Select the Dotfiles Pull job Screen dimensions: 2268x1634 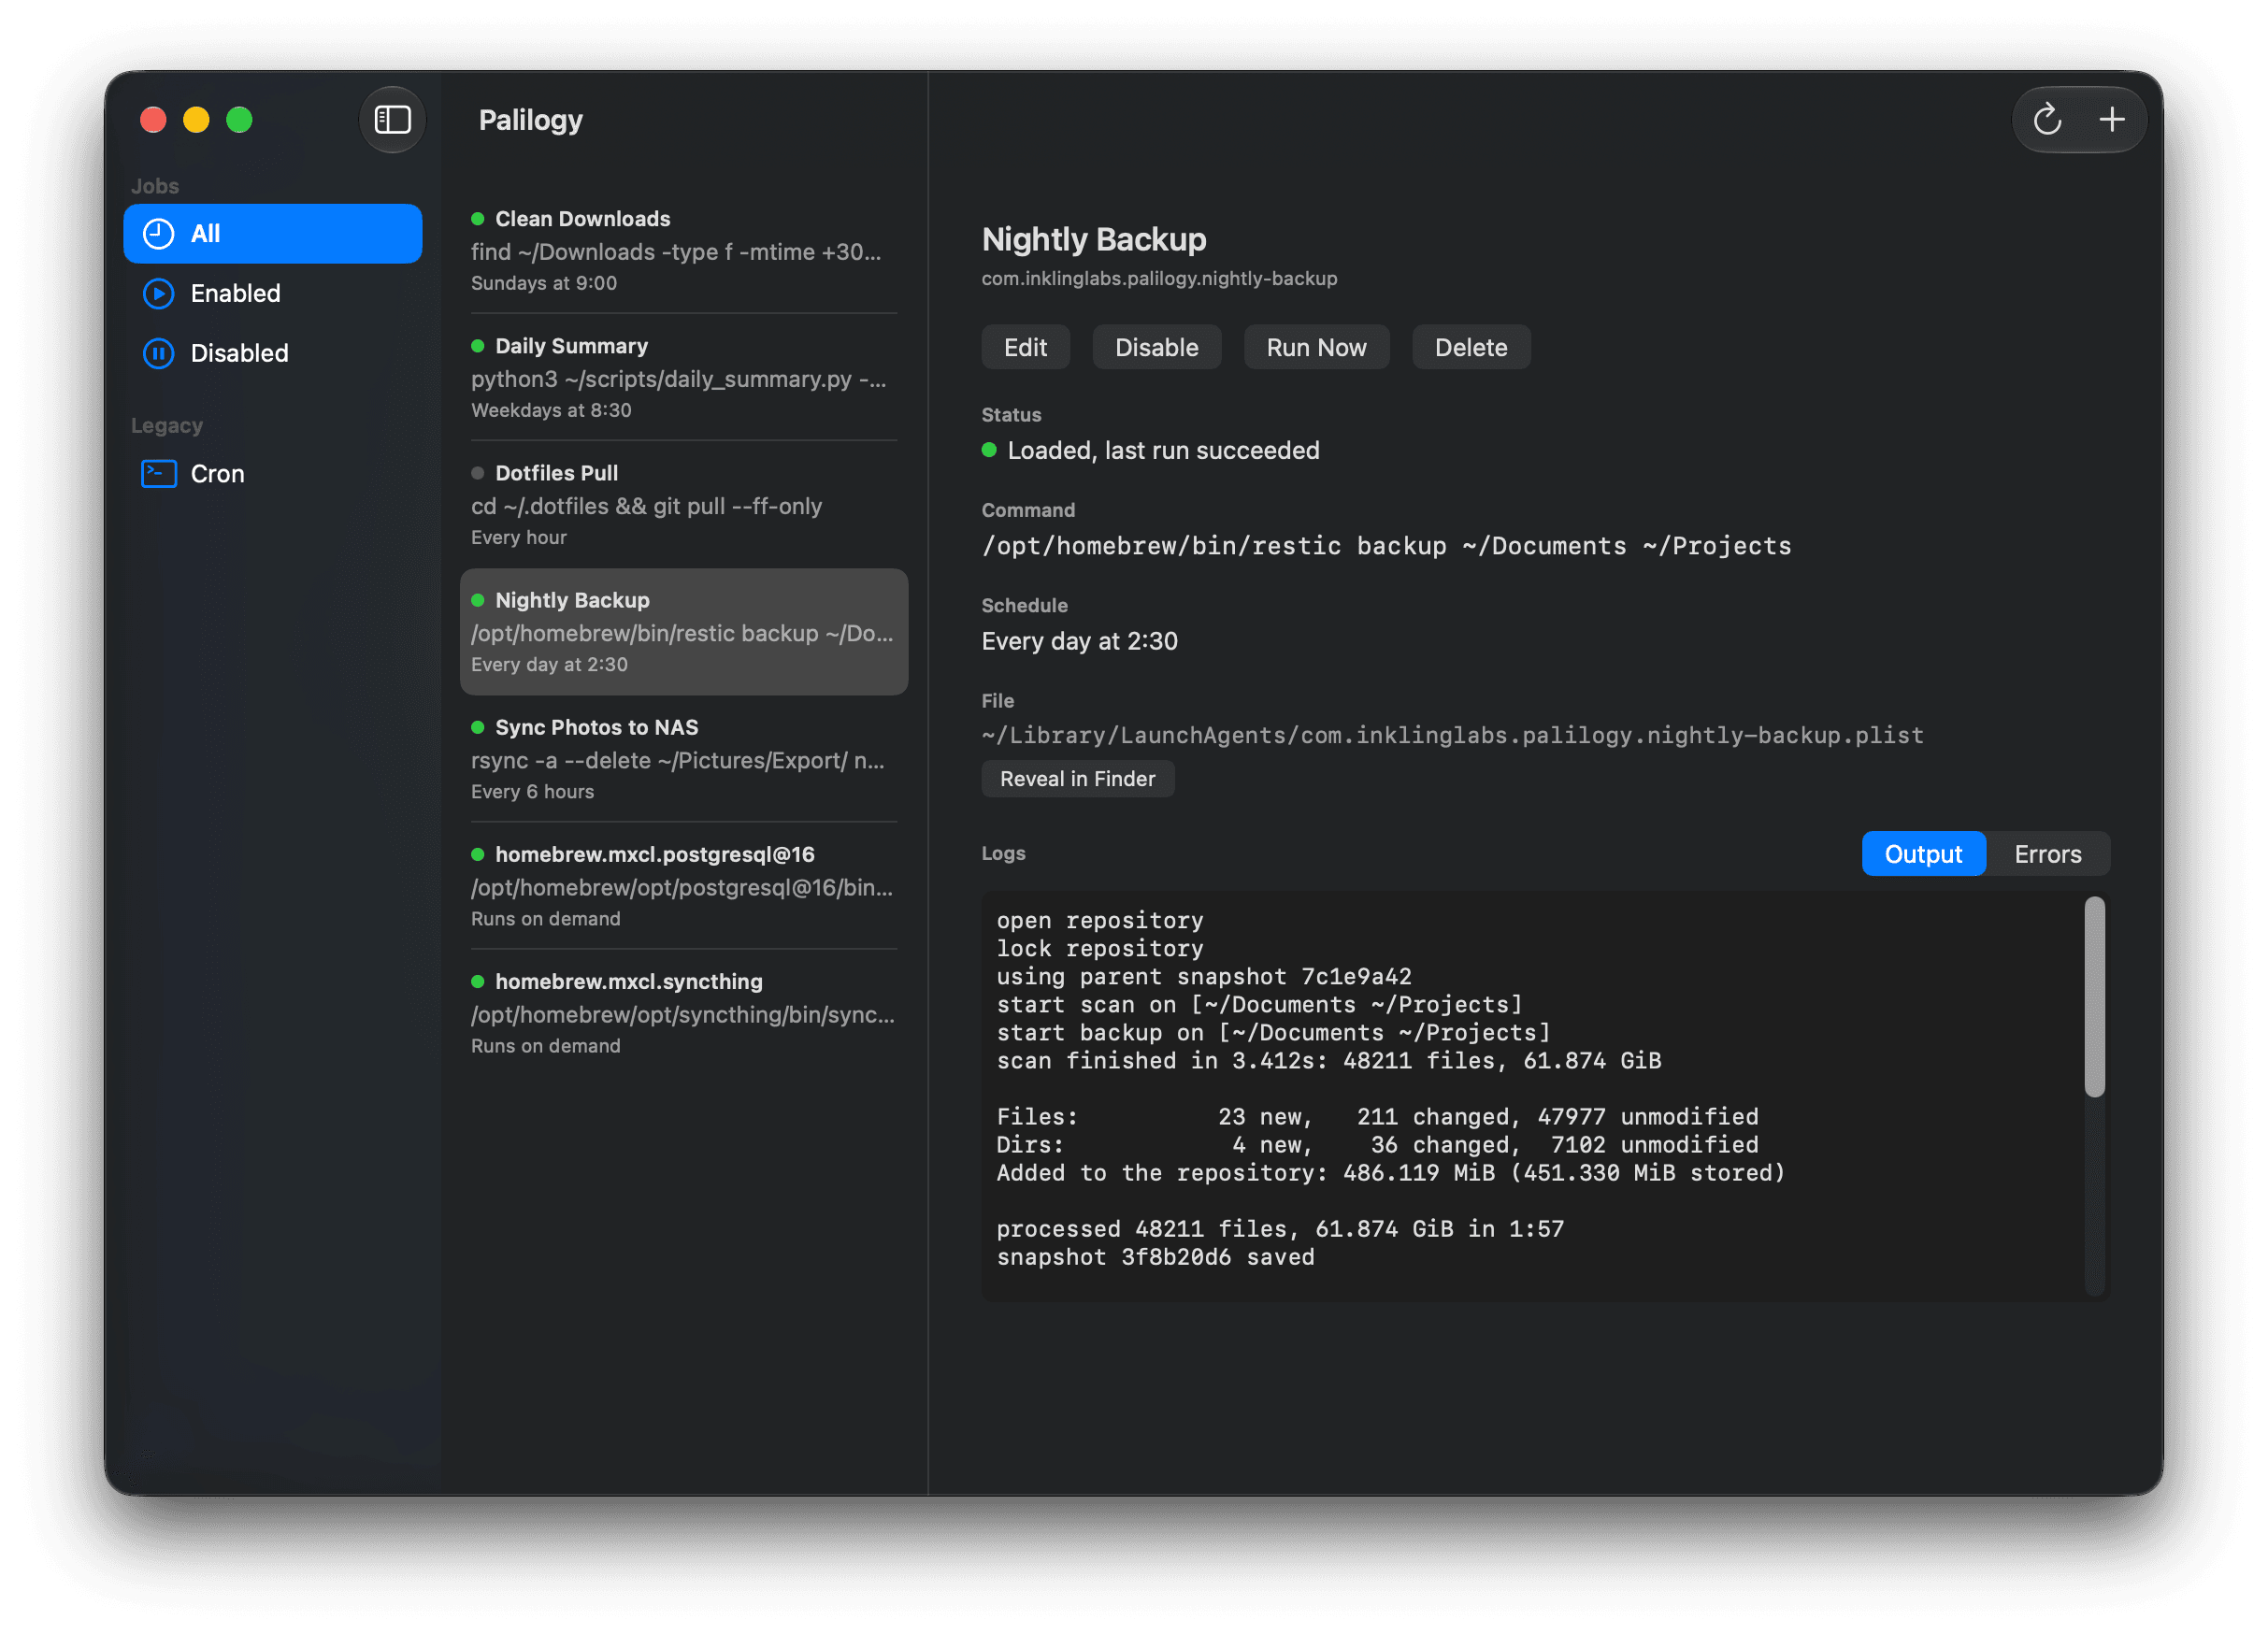point(683,504)
